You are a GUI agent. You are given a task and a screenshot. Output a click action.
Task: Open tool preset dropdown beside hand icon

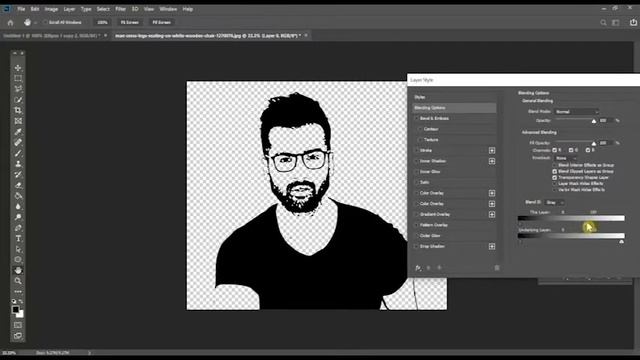36,22
